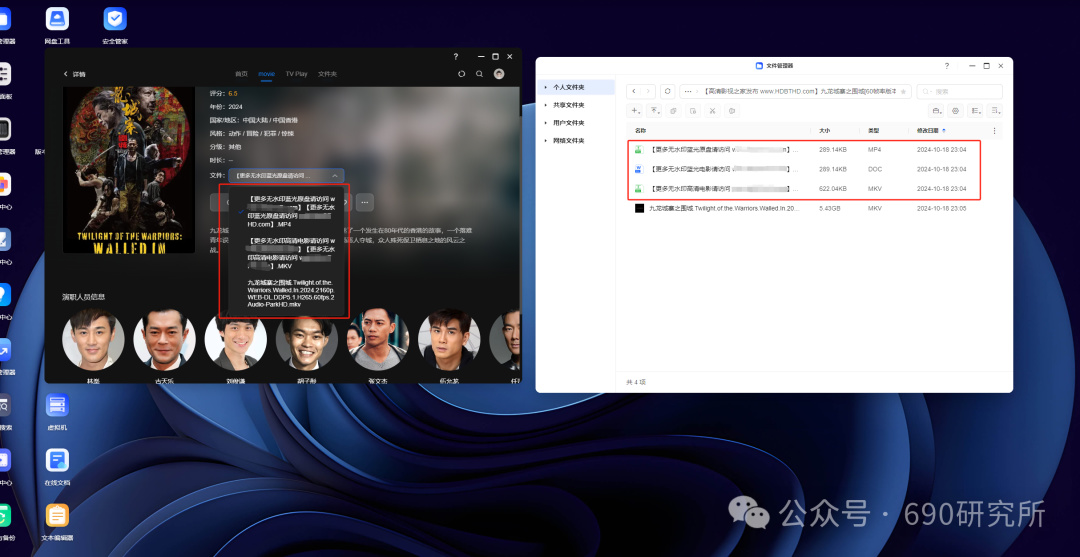This screenshot has height=557, width=1080.
Task: Open file manager settings gear icon
Action: [955, 111]
